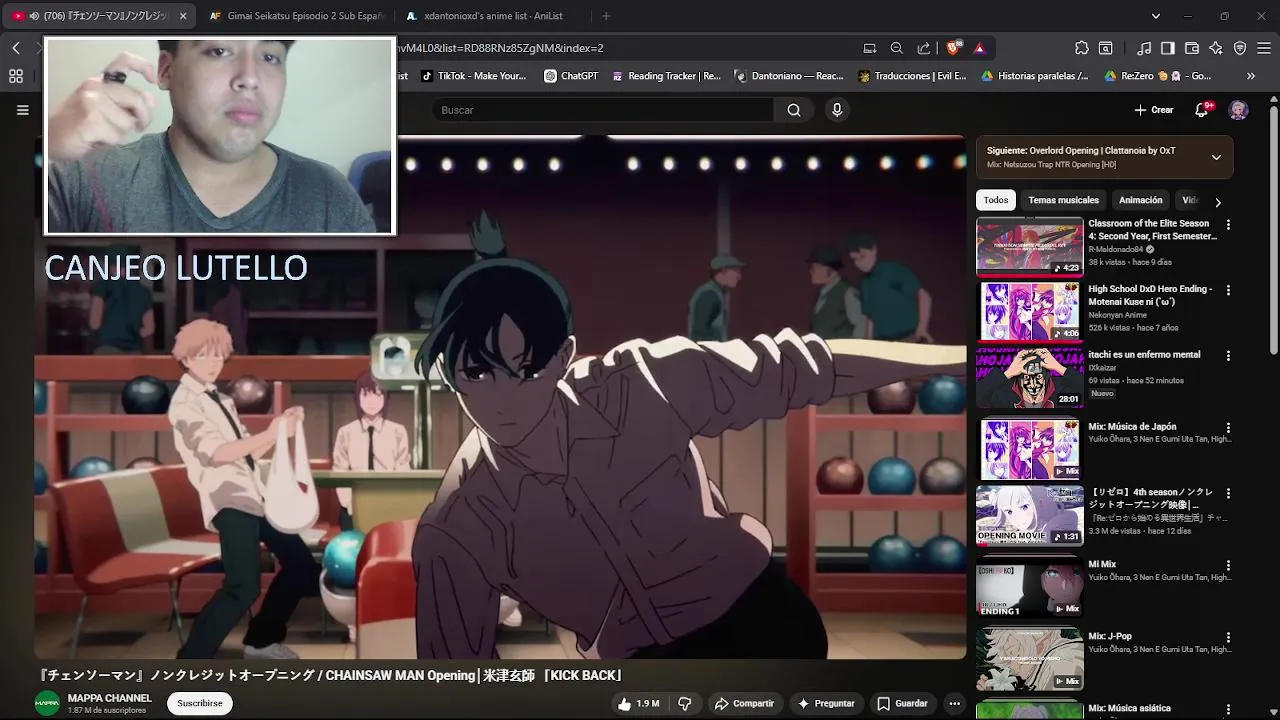Open options for High School DxD video
Screen dimensions: 1280x720
pos(1229,290)
